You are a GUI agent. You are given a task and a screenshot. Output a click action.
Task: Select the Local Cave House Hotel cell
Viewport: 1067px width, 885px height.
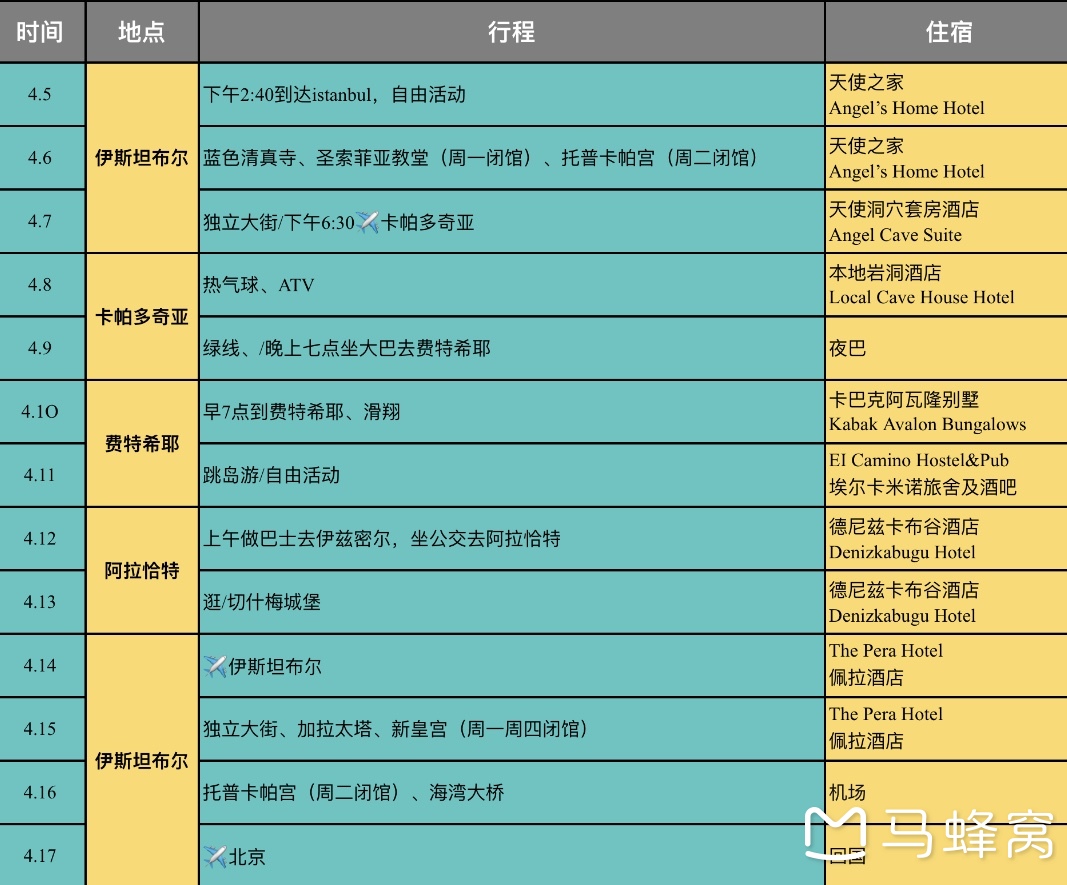[946, 285]
